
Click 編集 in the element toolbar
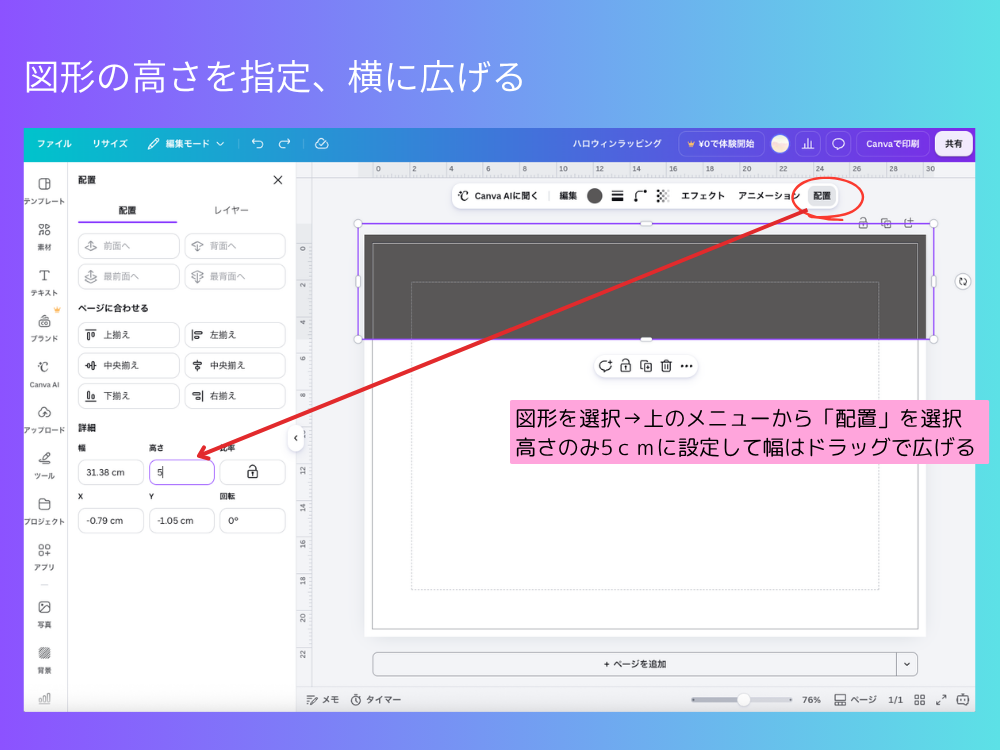point(568,196)
